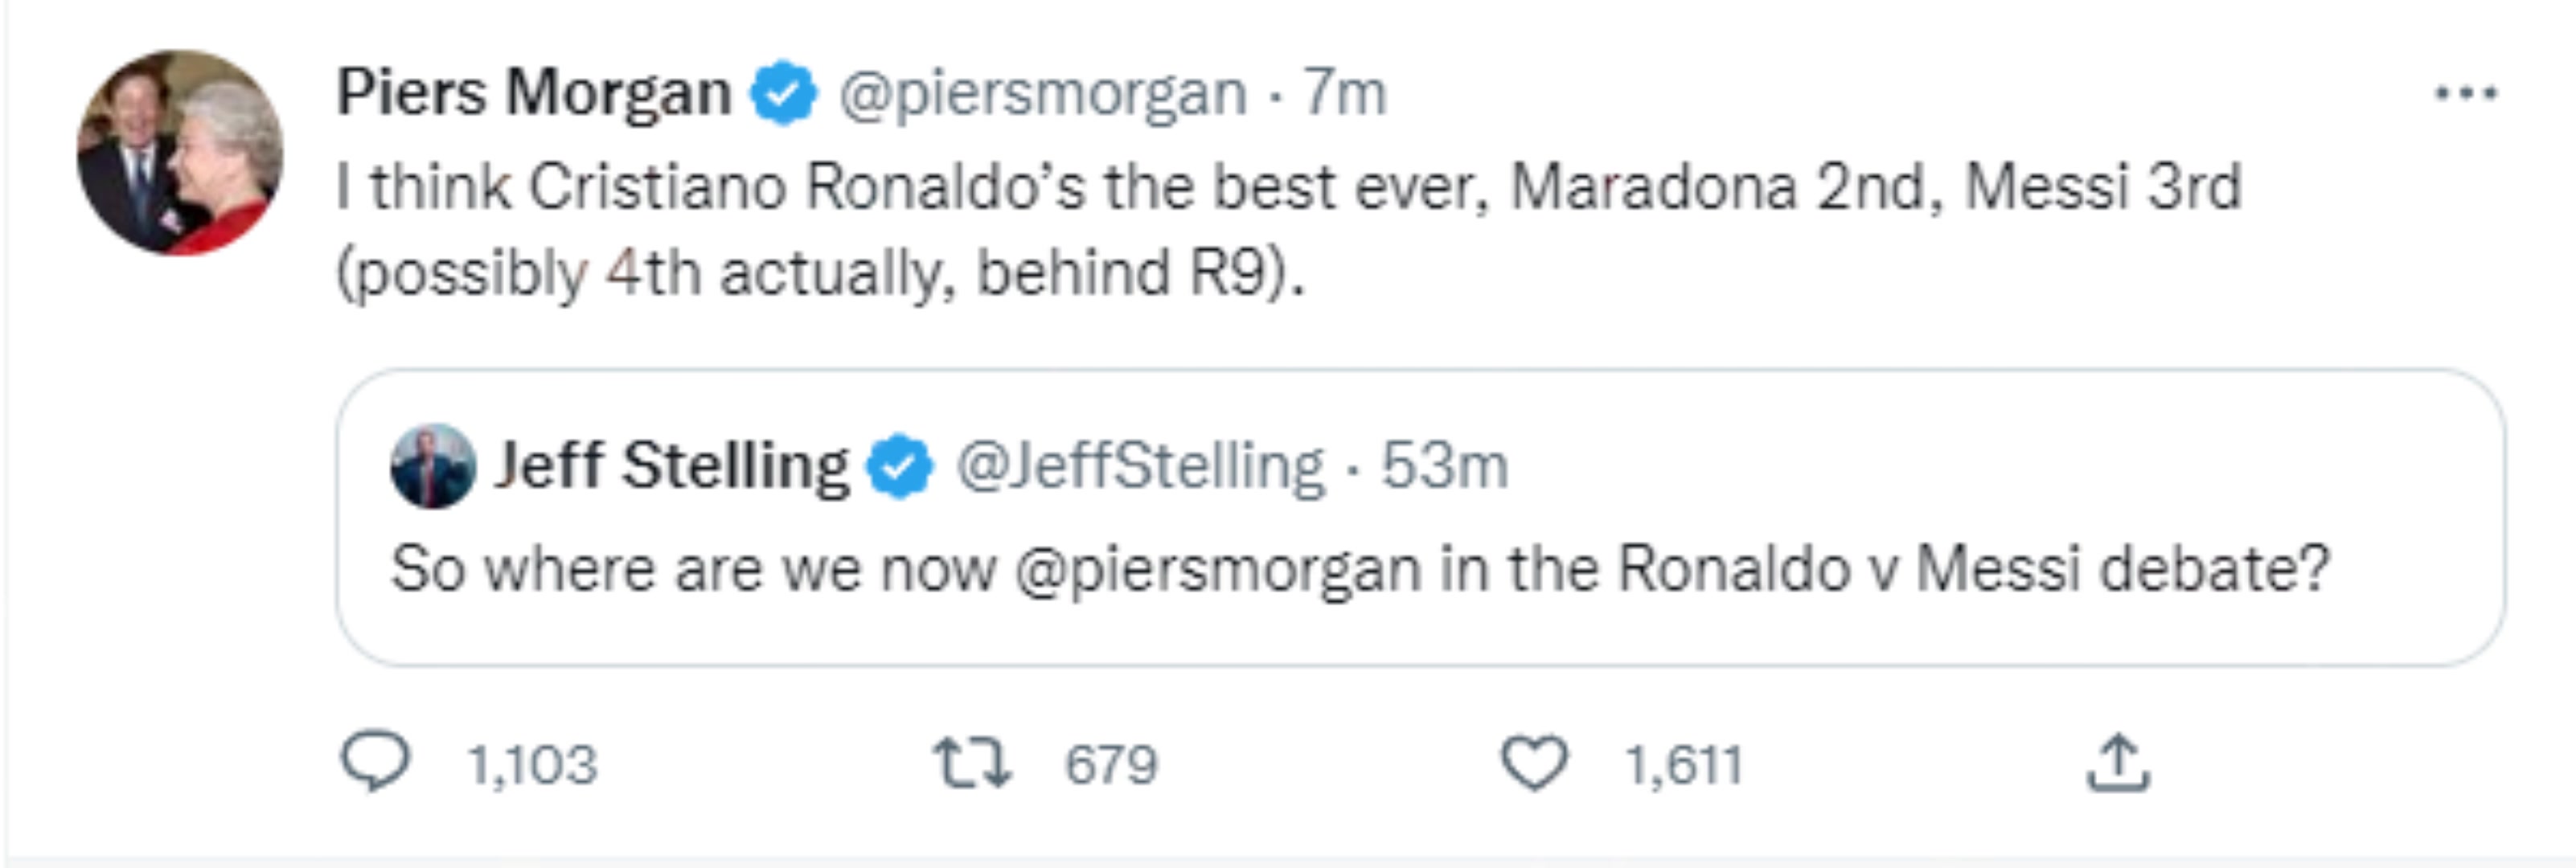The image size is (2576, 868).
Task: Click the @JeffStelling handle
Action: coord(1140,466)
